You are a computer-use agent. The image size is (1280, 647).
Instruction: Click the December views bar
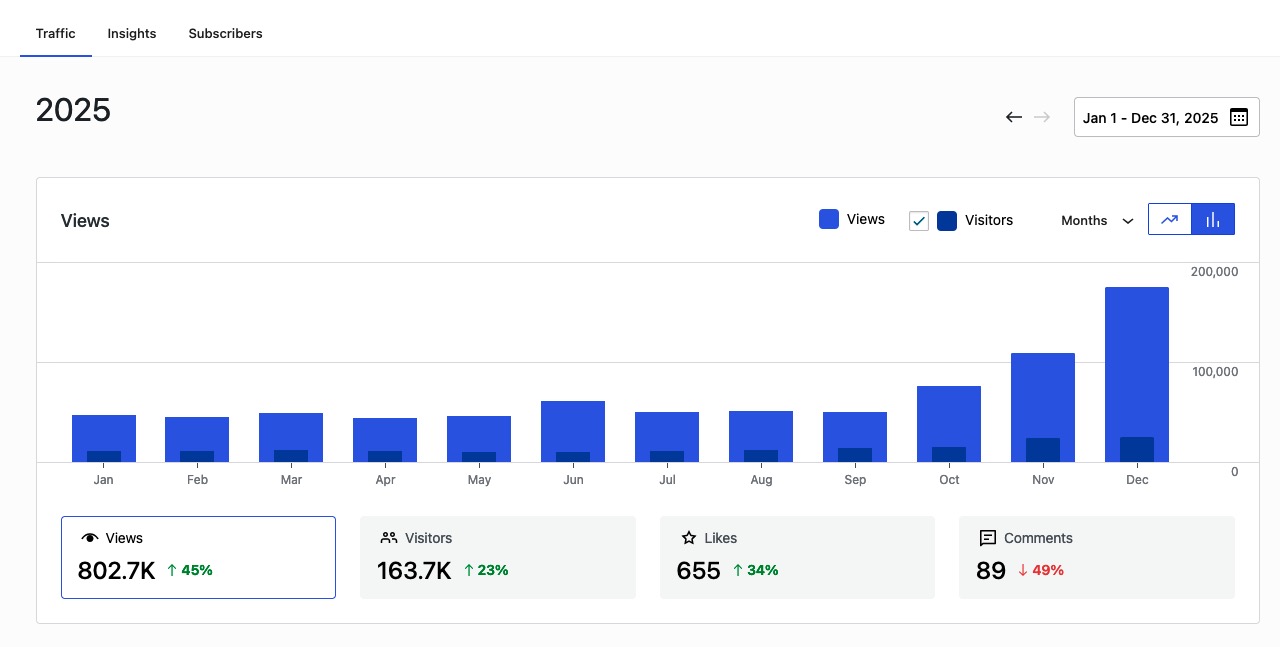(1137, 360)
